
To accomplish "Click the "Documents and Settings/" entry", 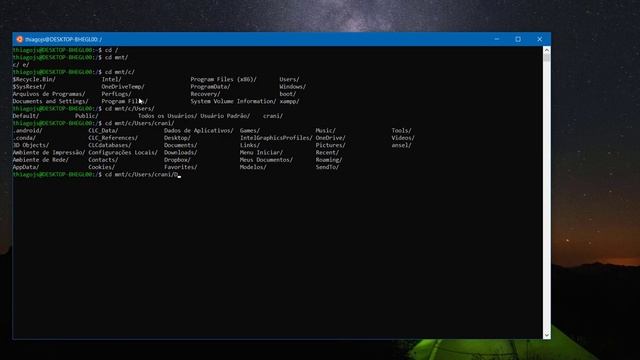I will [50, 101].
